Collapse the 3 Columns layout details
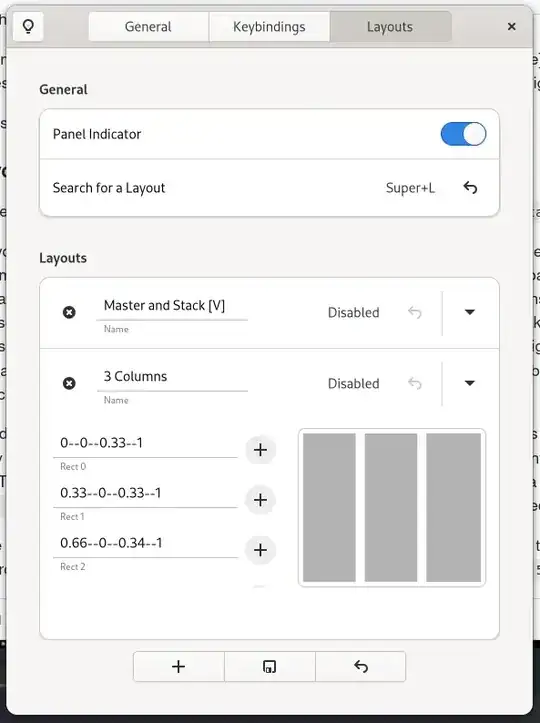The image size is (540, 723). point(469,383)
